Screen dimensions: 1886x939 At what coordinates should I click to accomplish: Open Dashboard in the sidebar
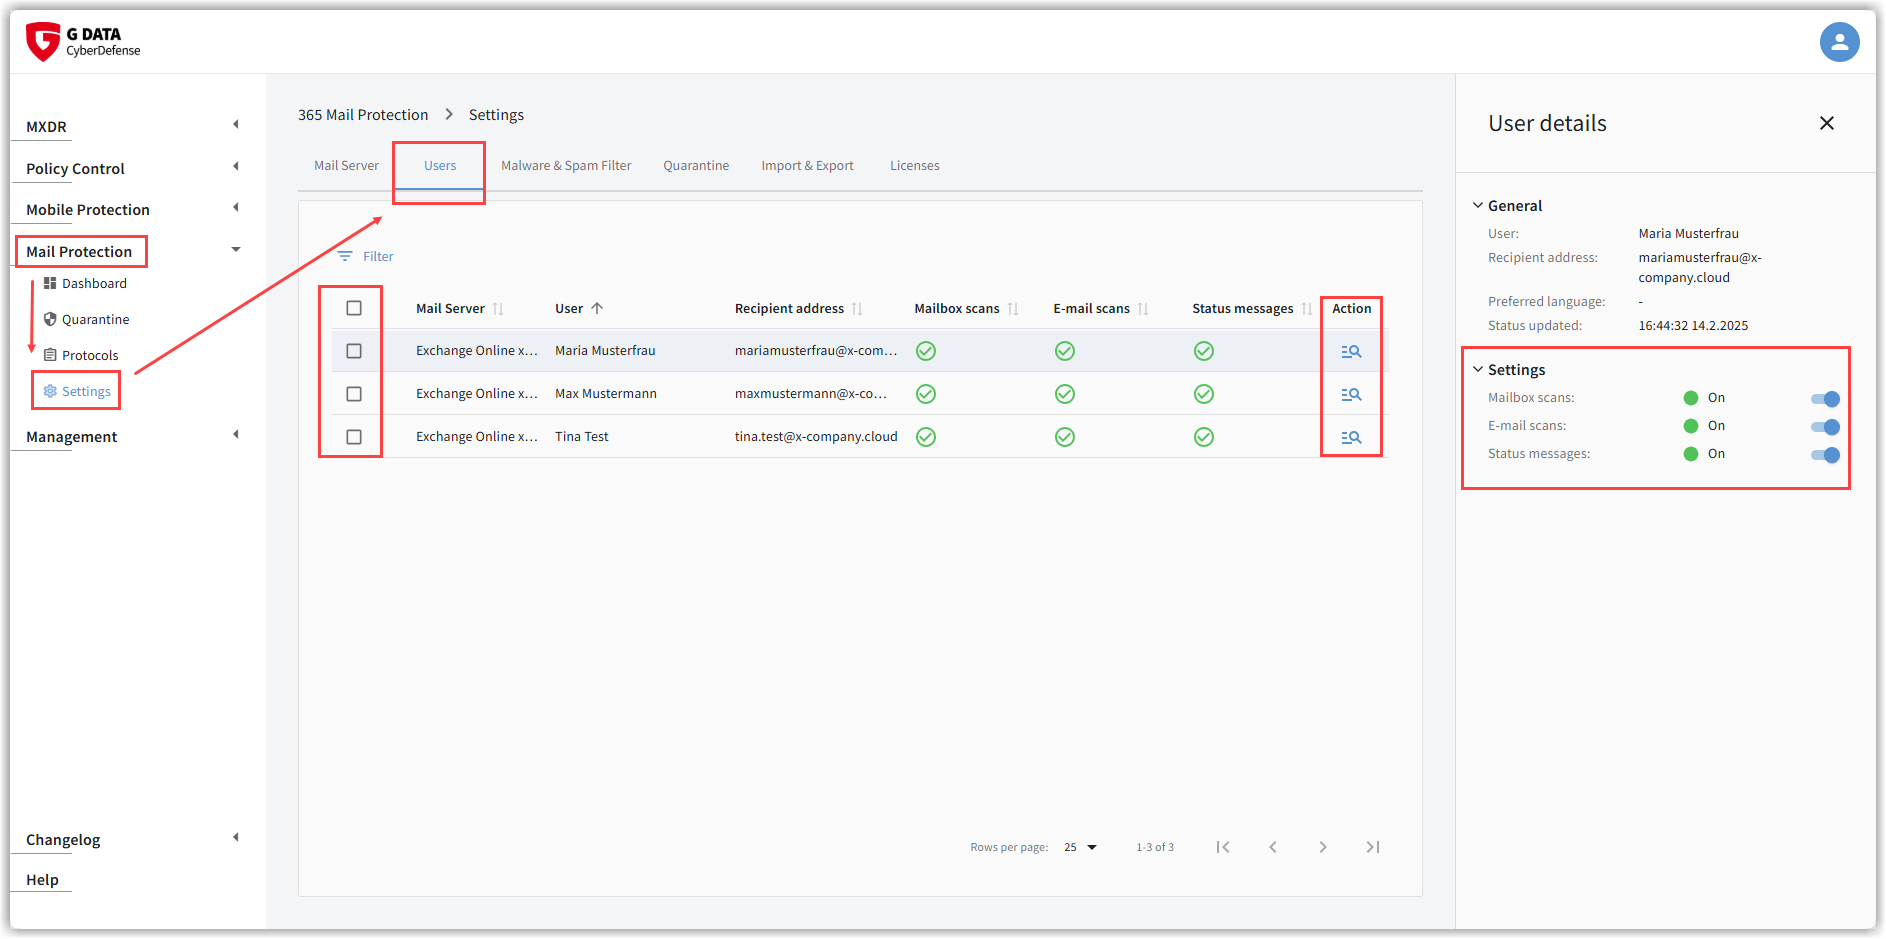94,283
